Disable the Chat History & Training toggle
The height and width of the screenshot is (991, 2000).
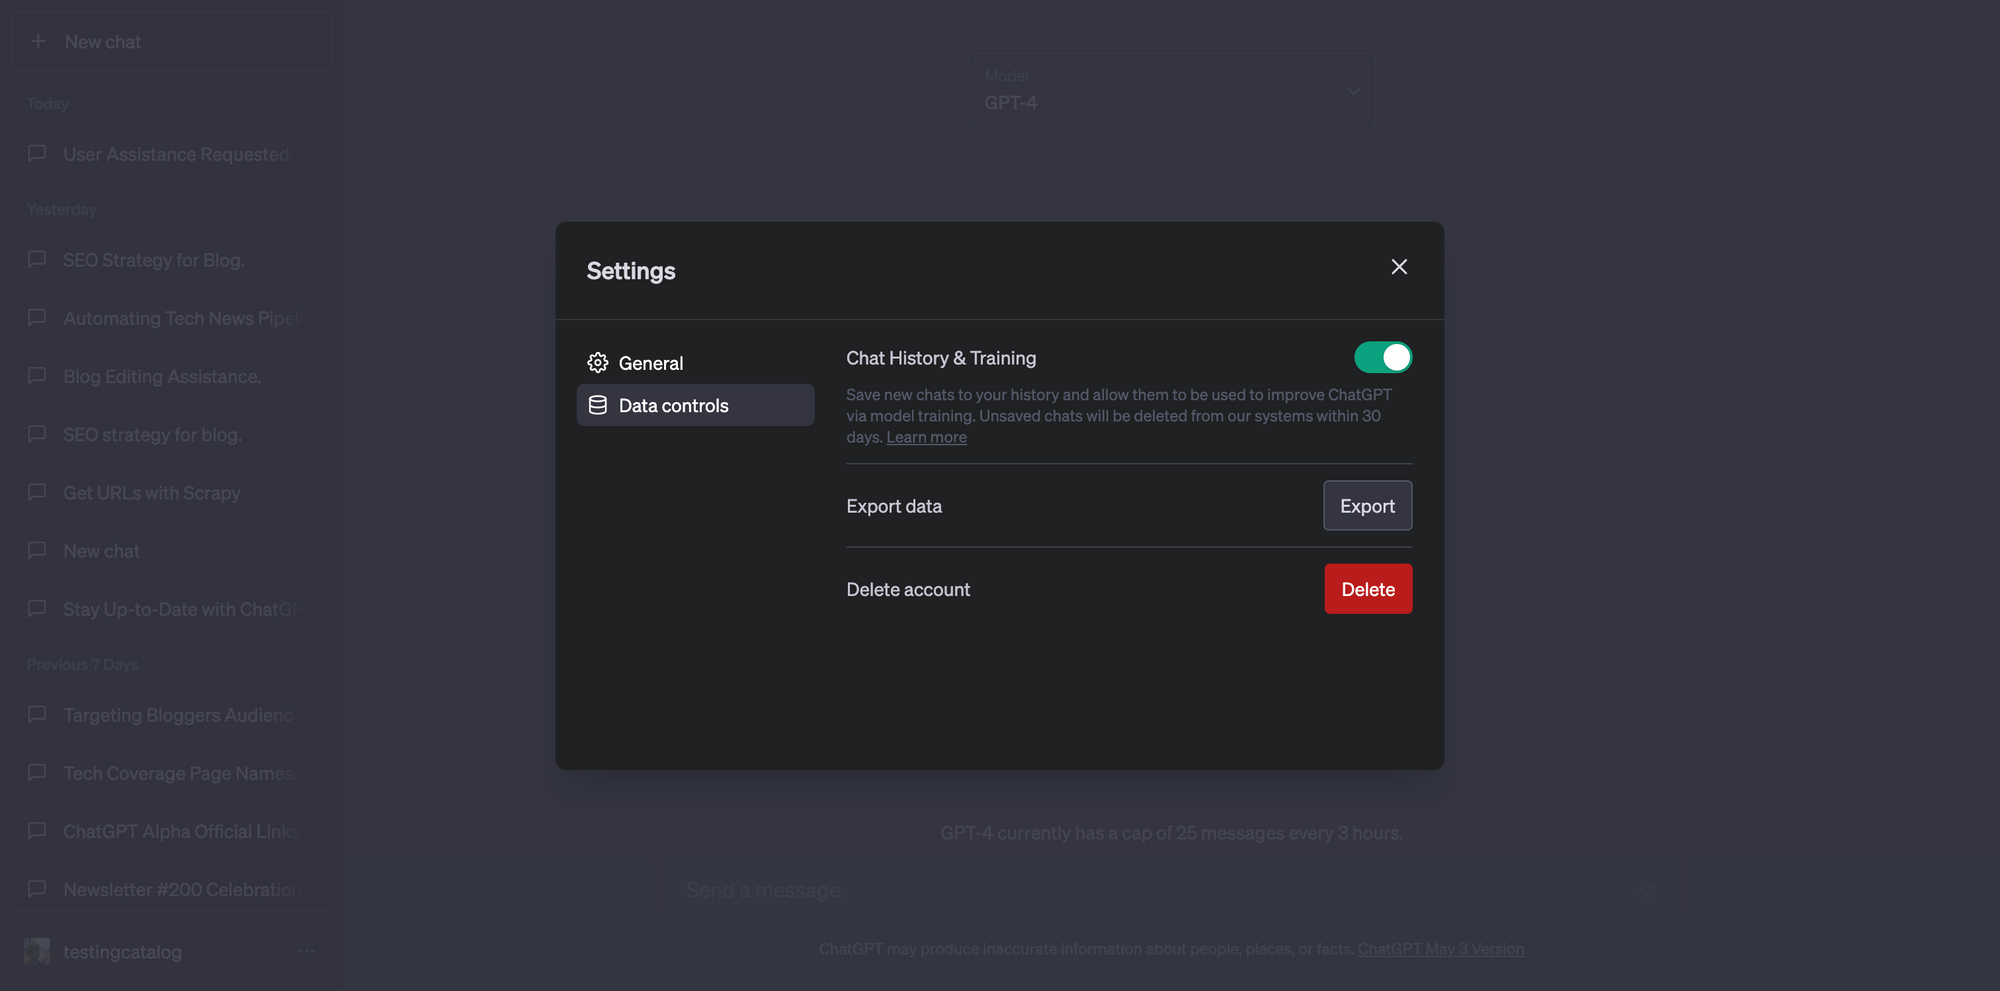coord(1383,357)
